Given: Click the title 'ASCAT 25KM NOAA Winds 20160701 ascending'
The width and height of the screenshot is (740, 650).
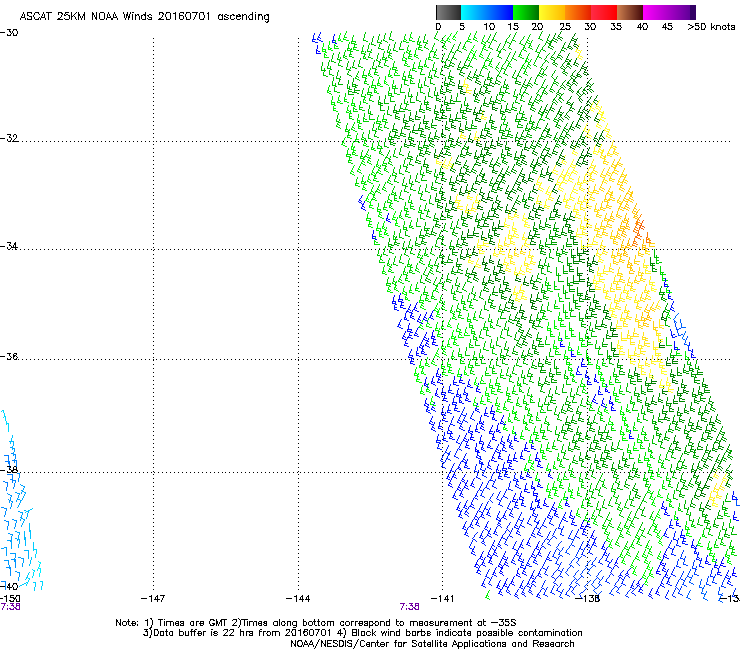Looking at the screenshot, I should pos(144,17).
